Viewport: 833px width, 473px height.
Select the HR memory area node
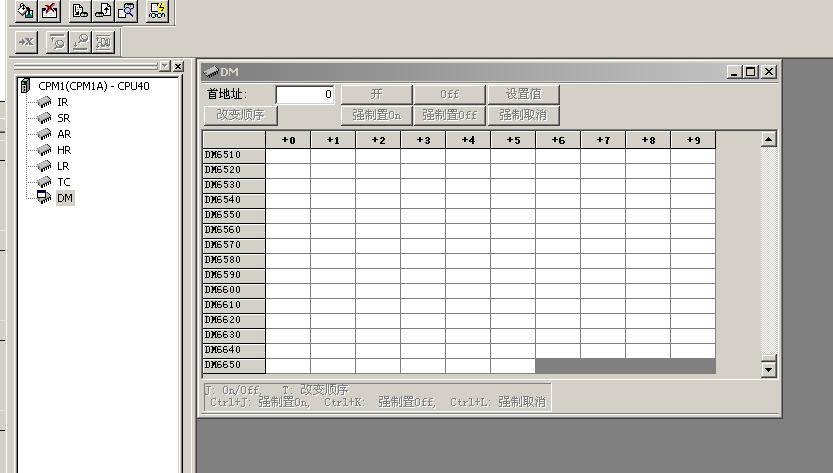coord(63,150)
